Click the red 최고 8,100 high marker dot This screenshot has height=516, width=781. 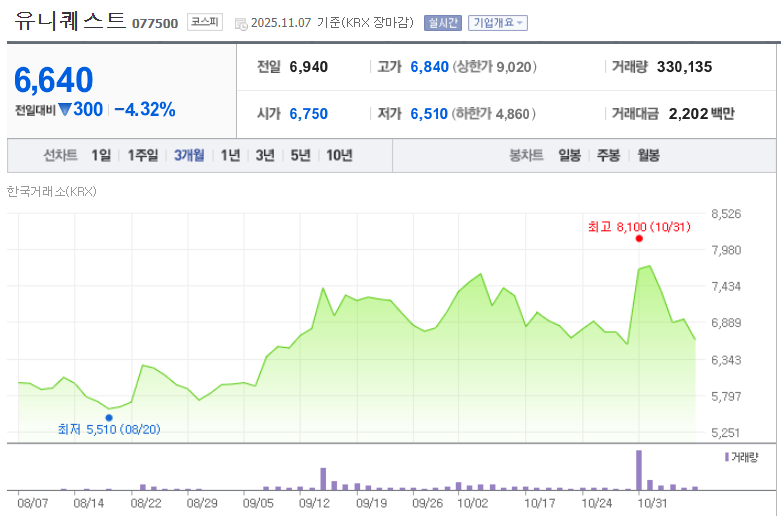pos(639,239)
